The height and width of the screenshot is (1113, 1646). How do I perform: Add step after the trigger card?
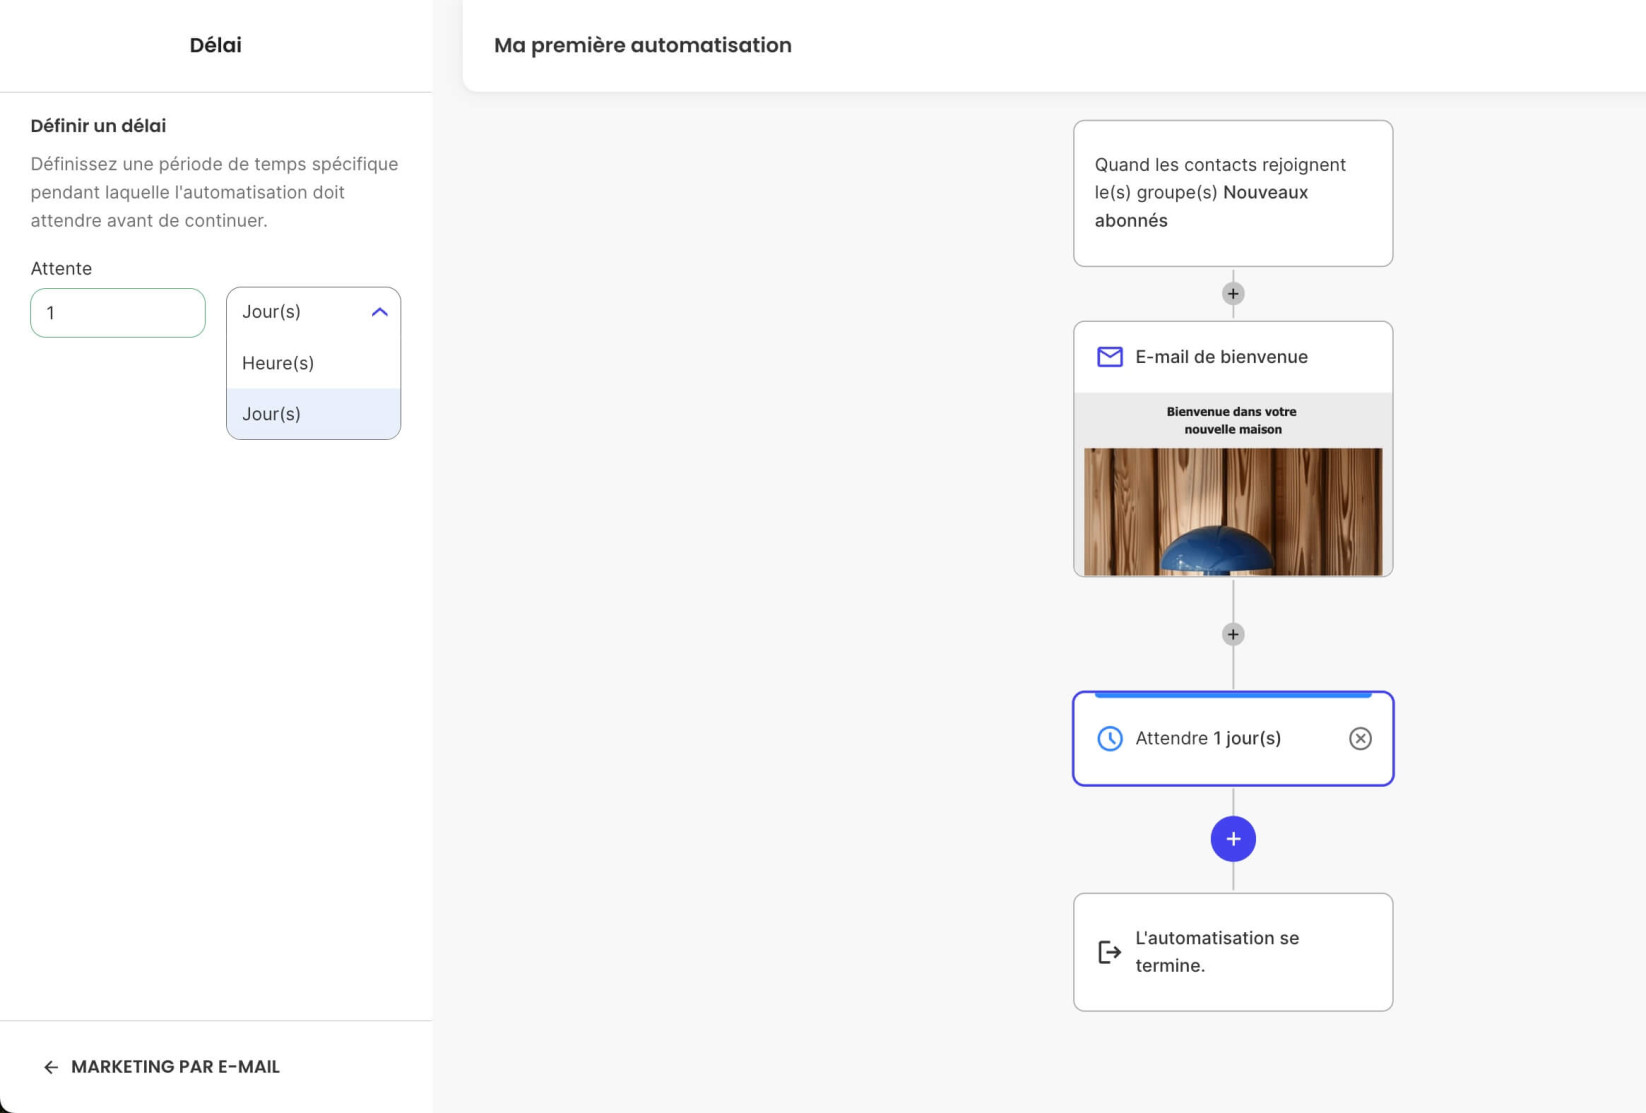[1233, 293]
